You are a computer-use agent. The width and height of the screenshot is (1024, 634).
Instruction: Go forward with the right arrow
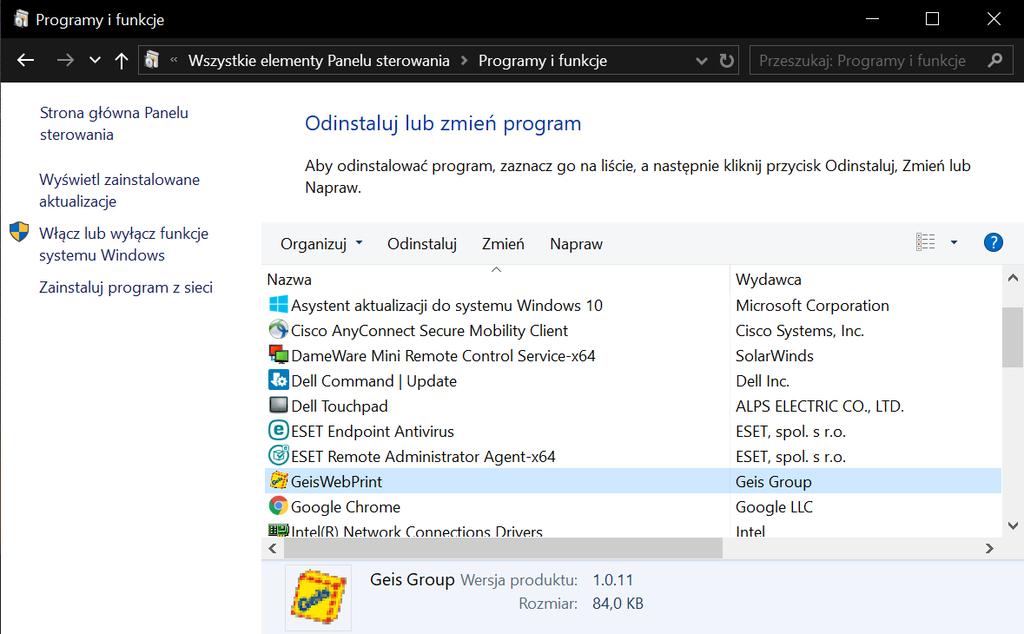(65, 60)
